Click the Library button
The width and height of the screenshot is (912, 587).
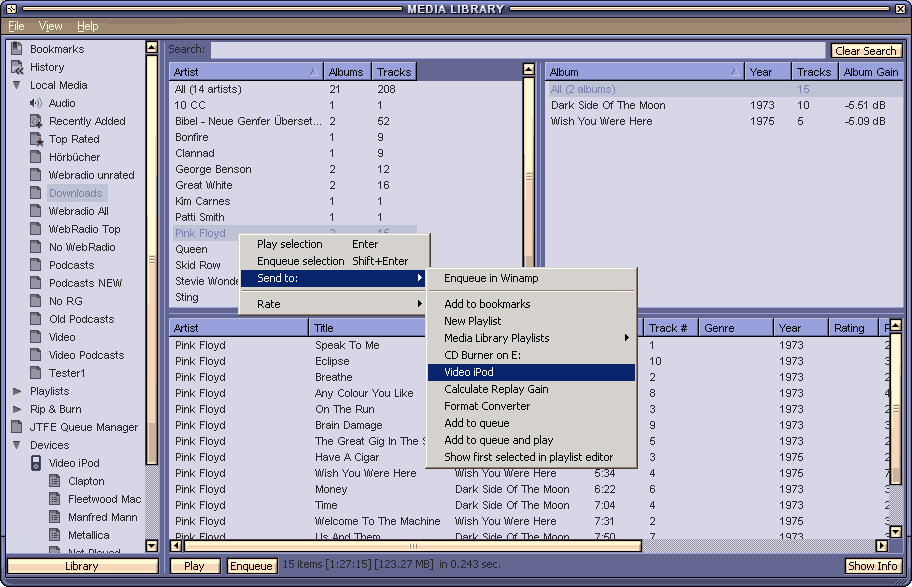click(81, 566)
